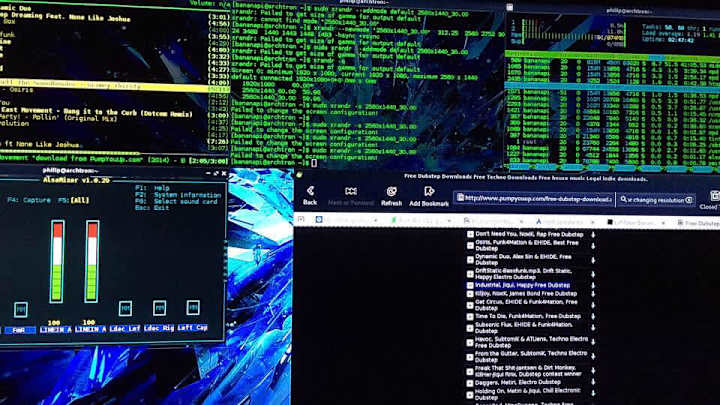Click download arrow for 'Freak That Shit' track
The image size is (720, 405).
click(x=593, y=371)
